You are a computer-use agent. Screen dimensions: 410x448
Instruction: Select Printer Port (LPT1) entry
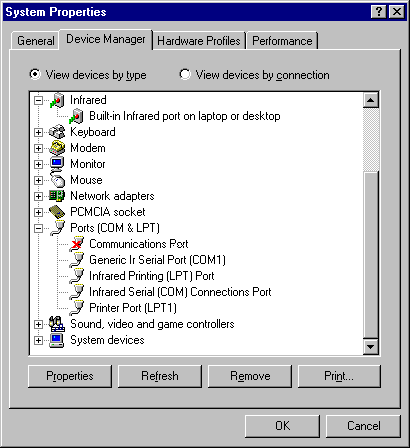click(x=133, y=308)
